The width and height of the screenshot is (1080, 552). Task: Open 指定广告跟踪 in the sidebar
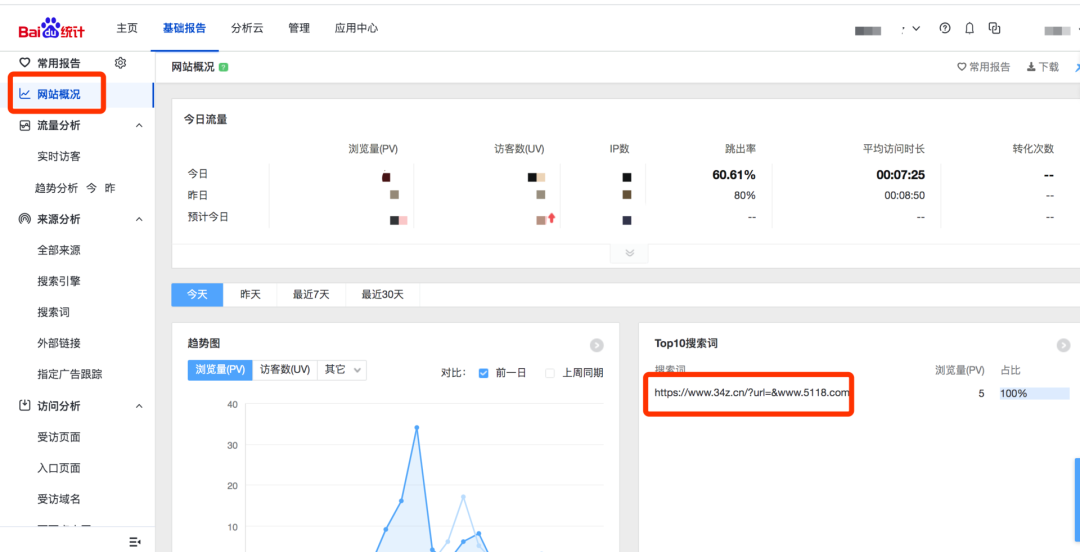click(x=70, y=374)
